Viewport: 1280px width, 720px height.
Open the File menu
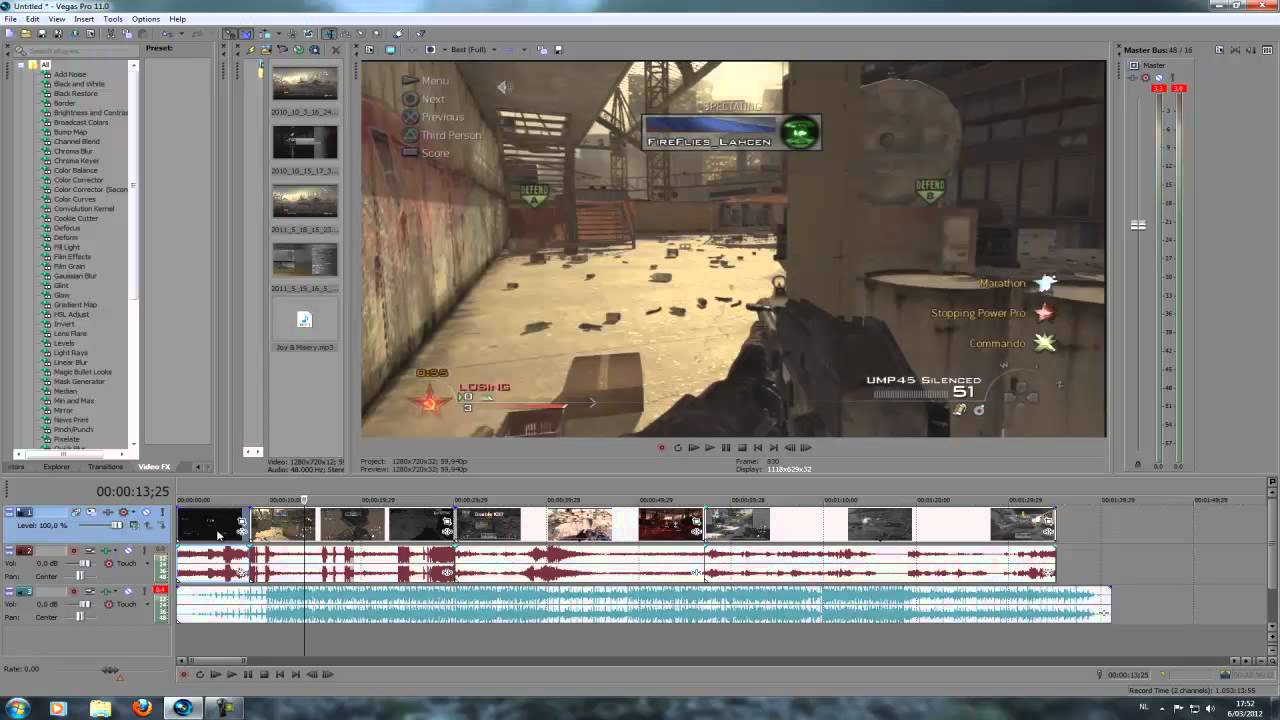(x=10, y=19)
